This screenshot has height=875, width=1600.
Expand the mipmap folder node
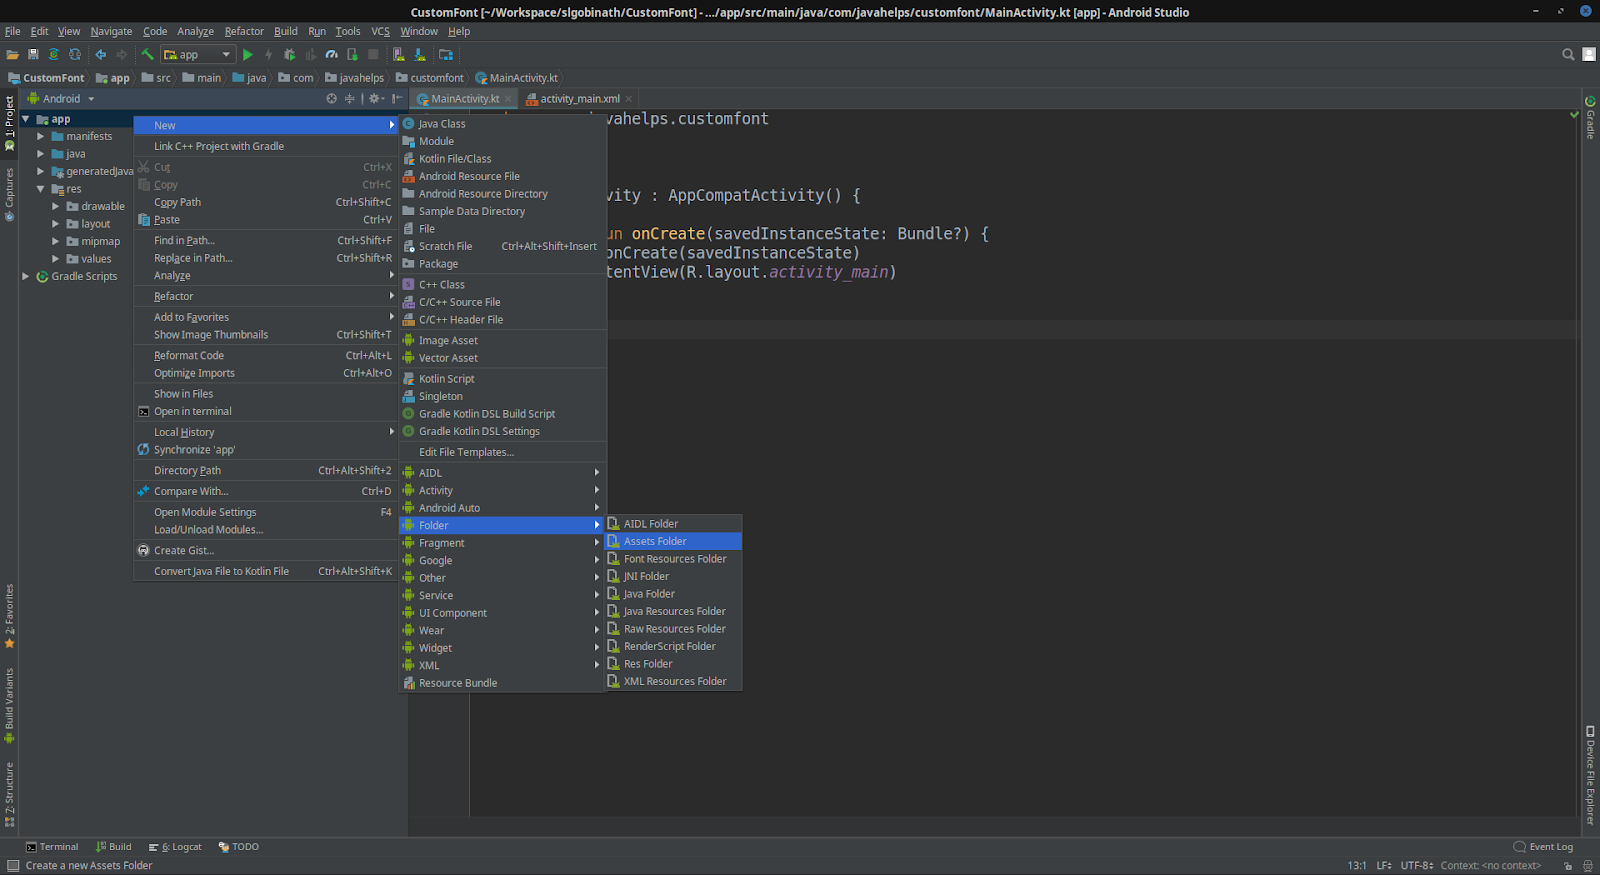click(x=56, y=241)
